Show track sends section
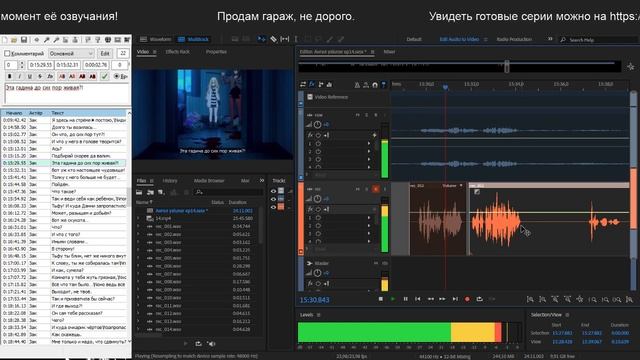The height and width of the screenshot is (360, 640). coord(321,84)
